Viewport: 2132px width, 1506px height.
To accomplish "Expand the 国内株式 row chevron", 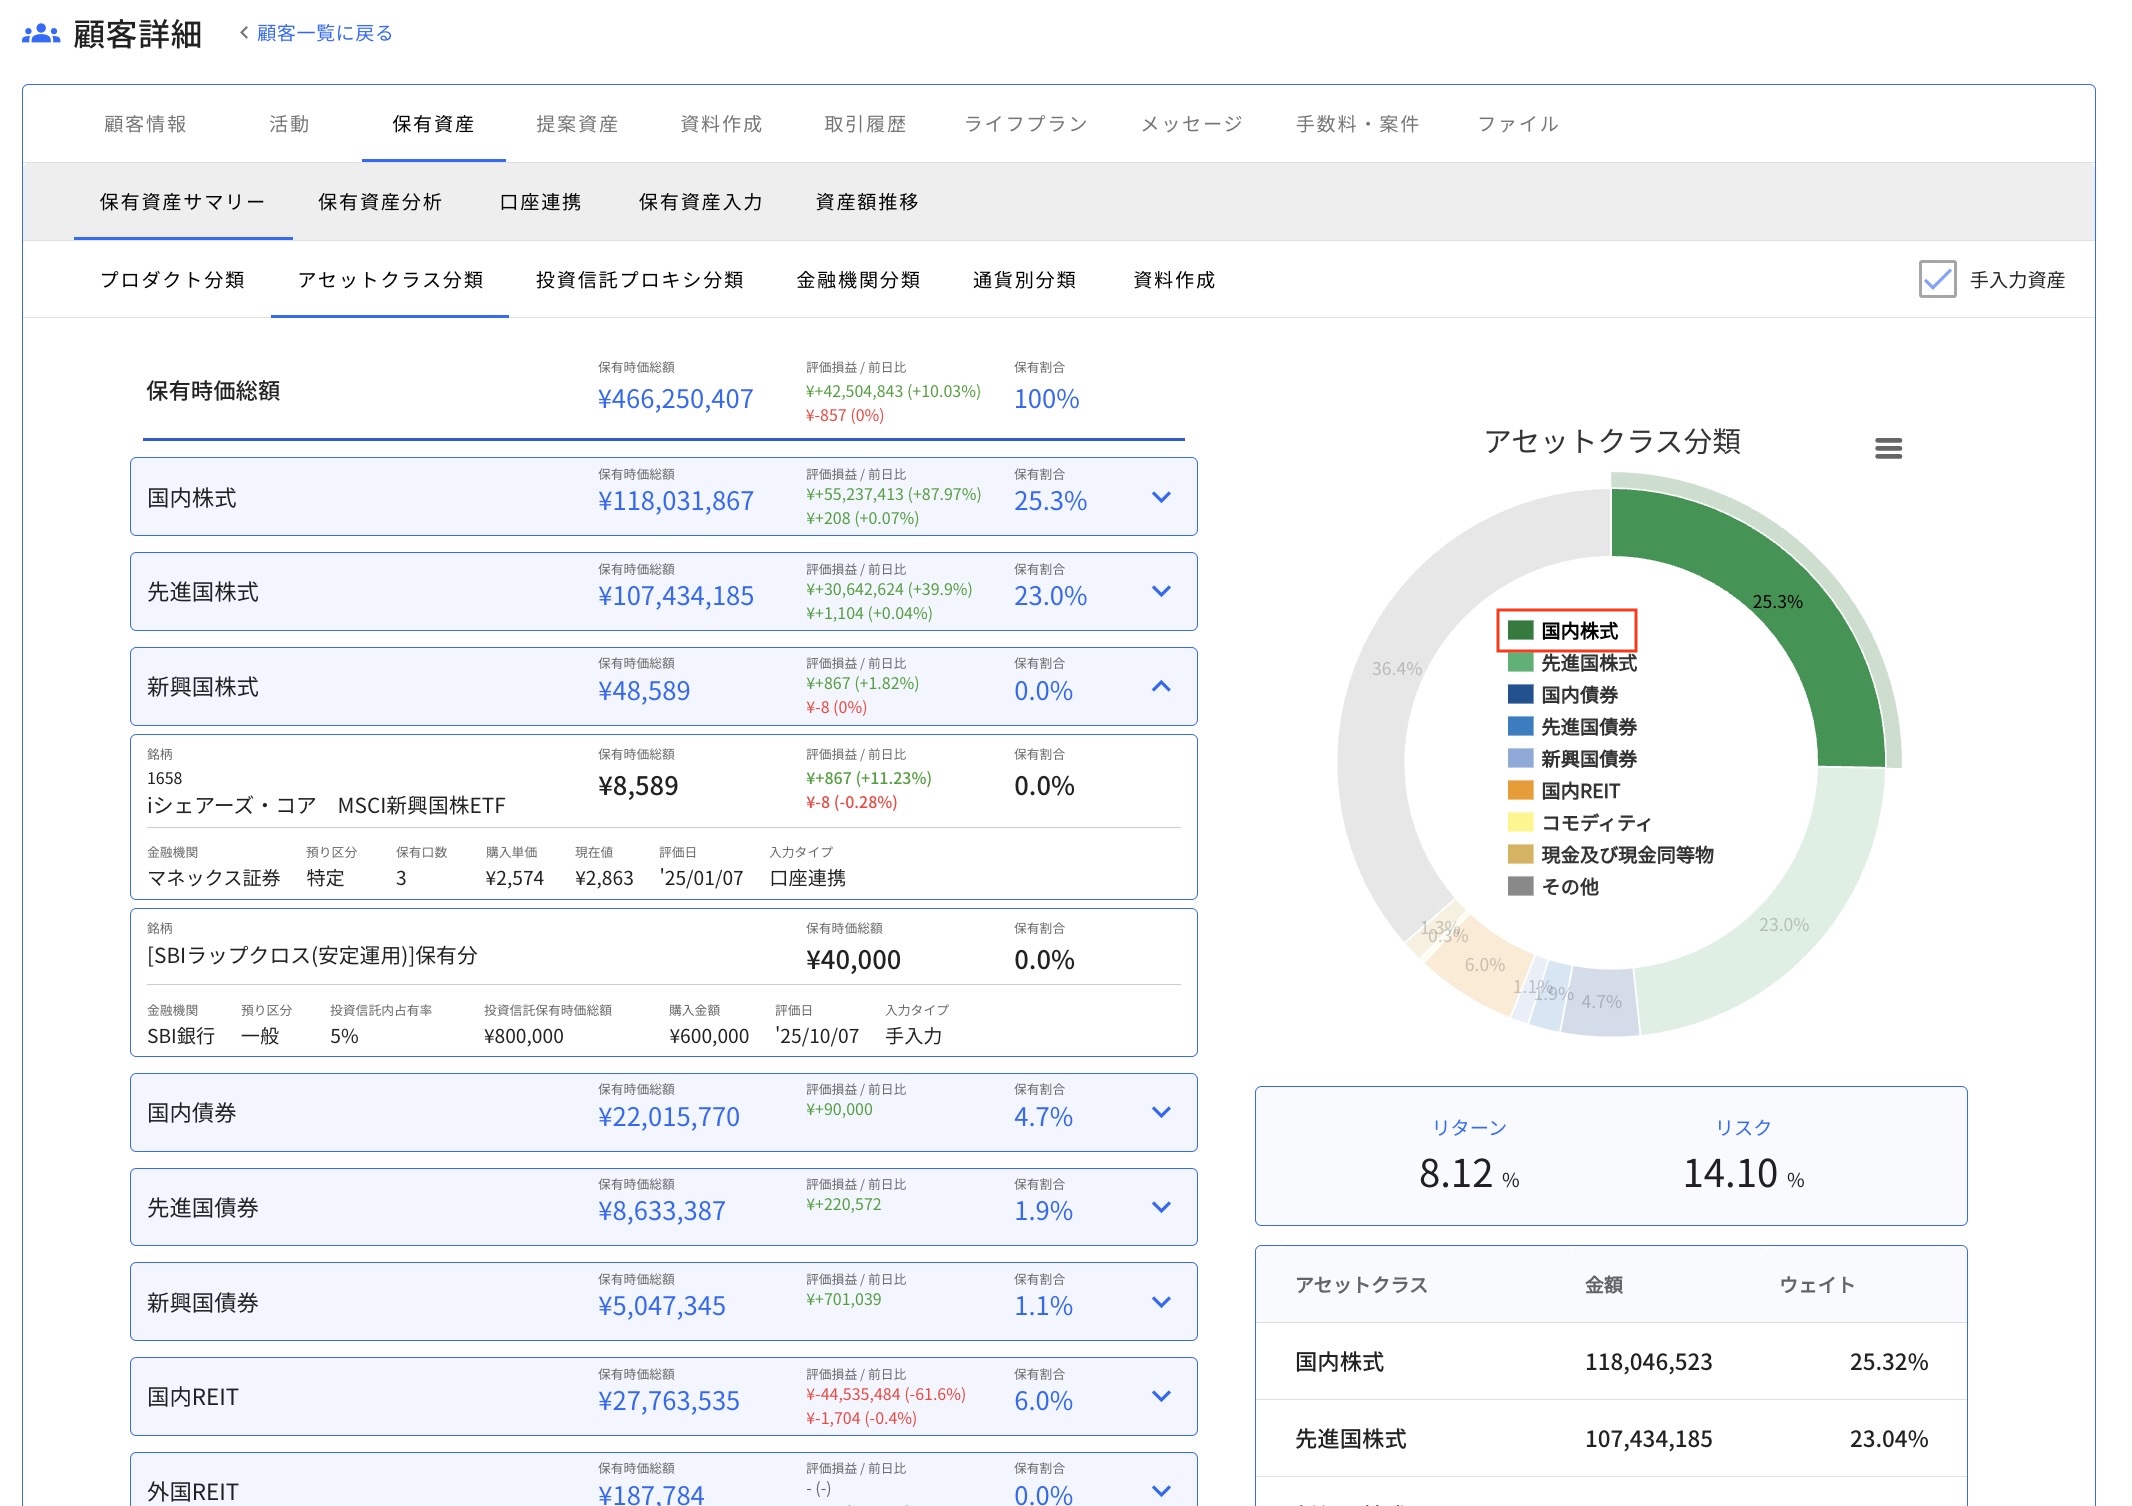I will [1161, 497].
